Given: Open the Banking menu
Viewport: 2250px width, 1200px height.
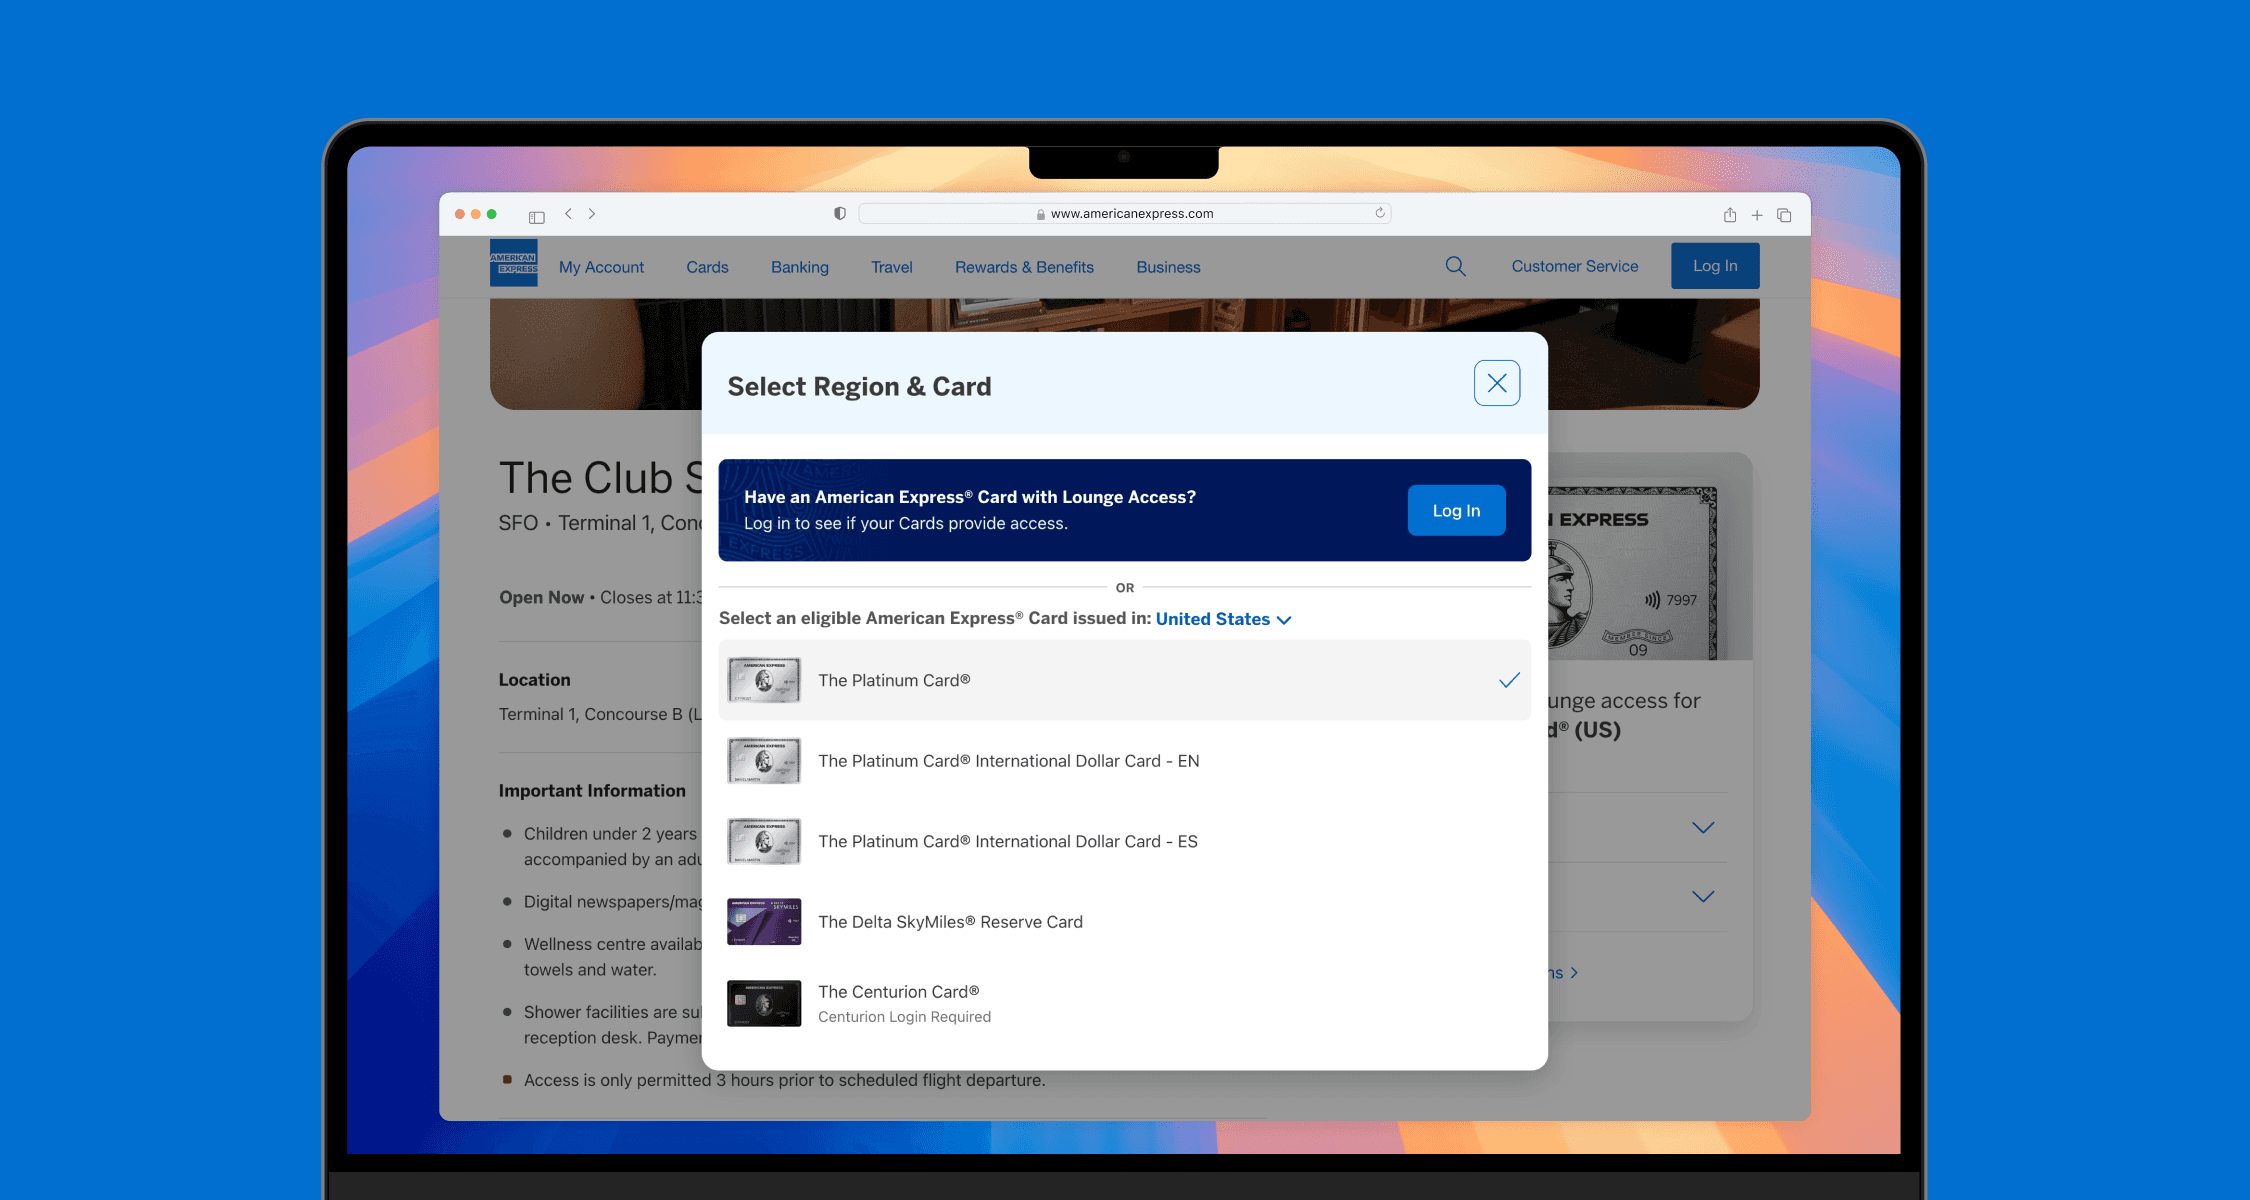Looking at the screenshot, I should (x=800, y=267).
